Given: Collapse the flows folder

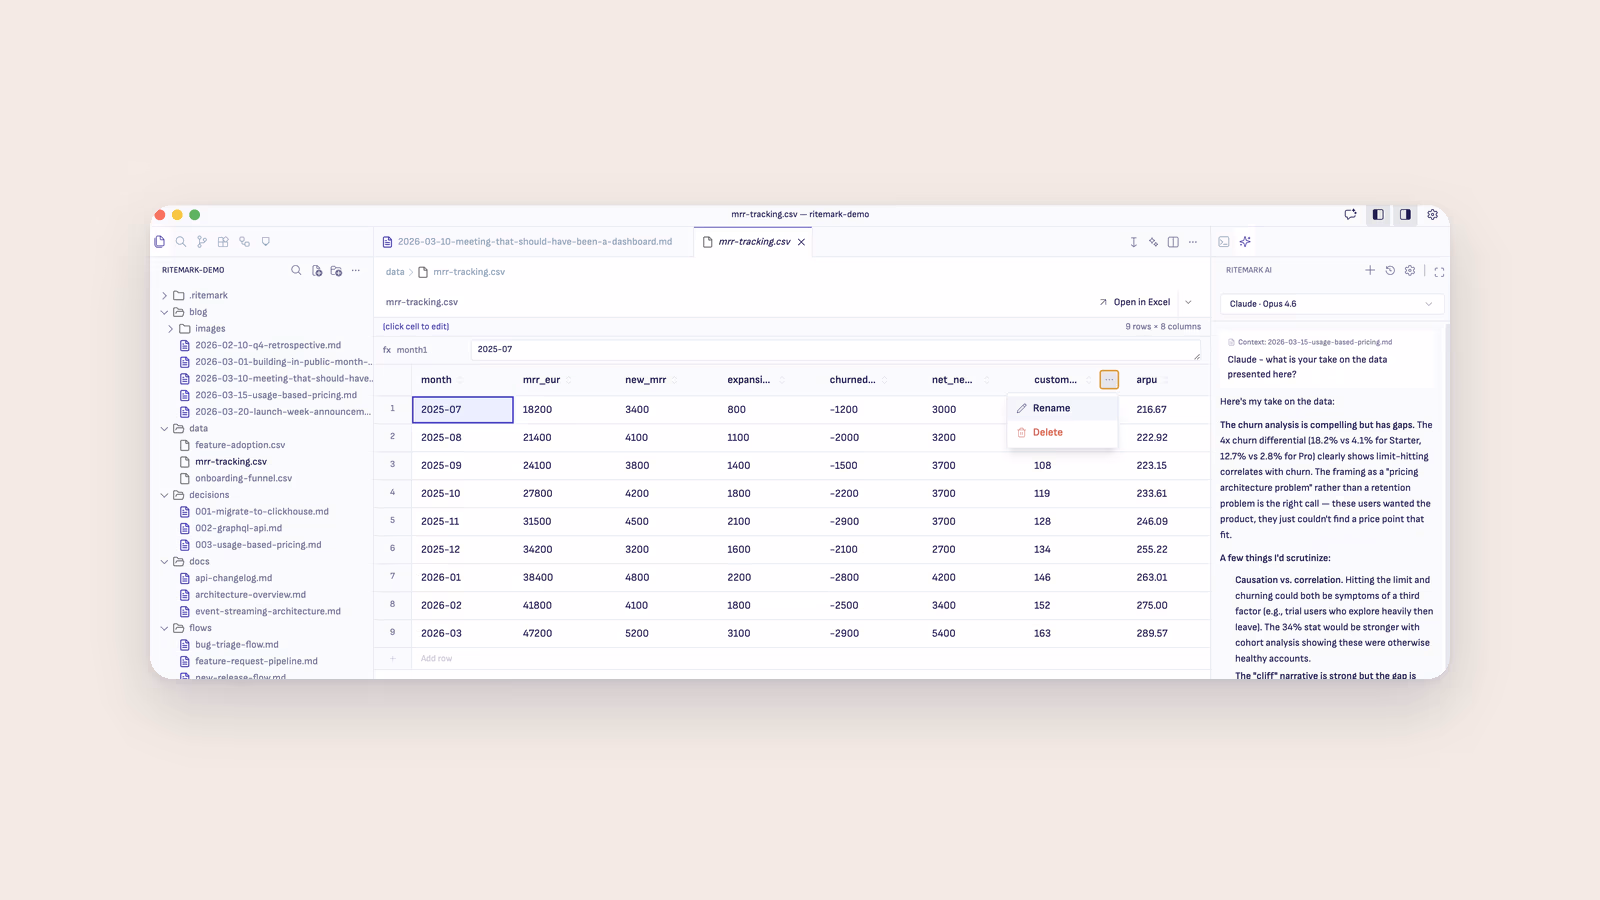Looking at the screenshot, I should pos(165,628).
